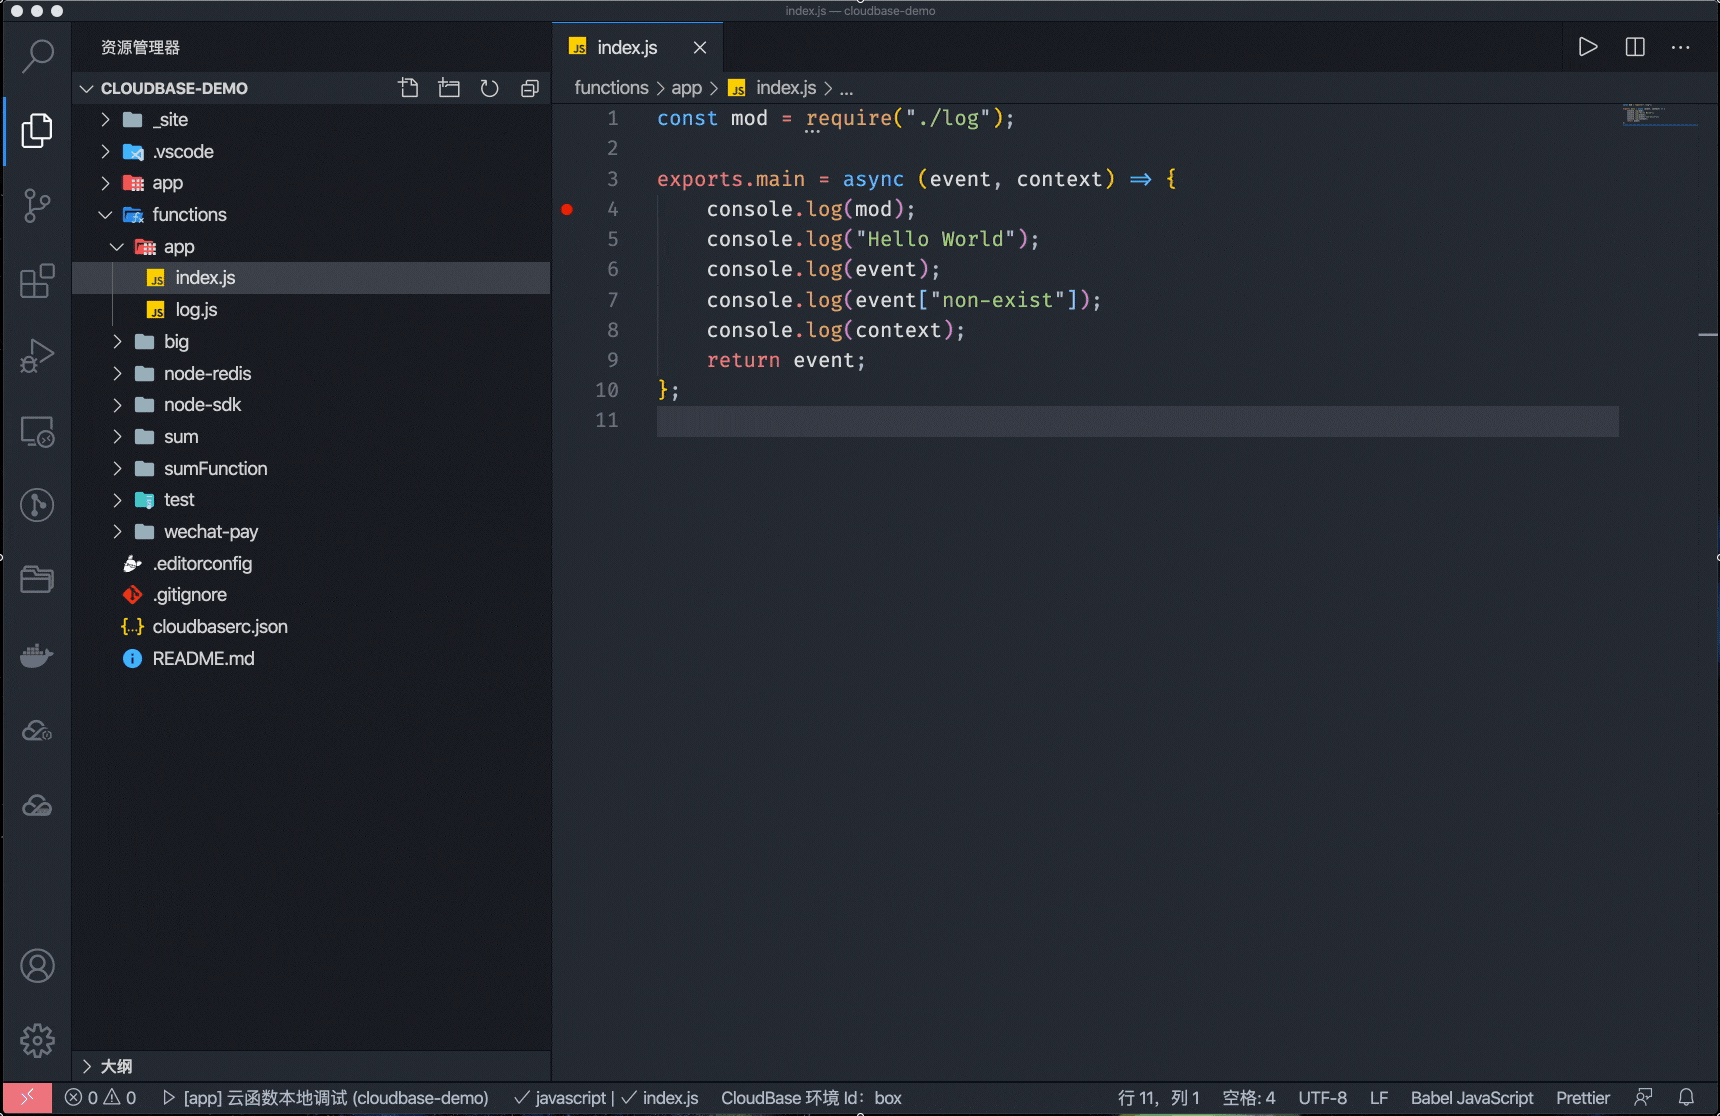
Task: Click CloudBase 环境 Id: box status item
Action: click(811, 1097)
